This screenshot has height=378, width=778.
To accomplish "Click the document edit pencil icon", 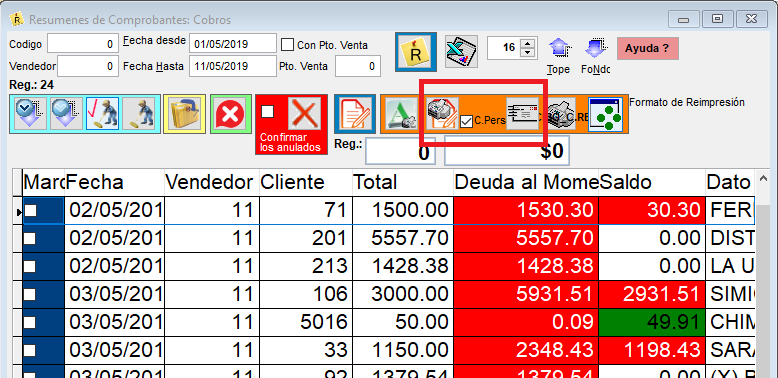I will tap(354, 114).
